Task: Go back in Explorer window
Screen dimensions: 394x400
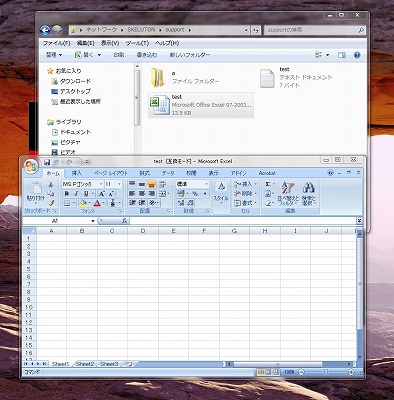Action: click(45, 30)
